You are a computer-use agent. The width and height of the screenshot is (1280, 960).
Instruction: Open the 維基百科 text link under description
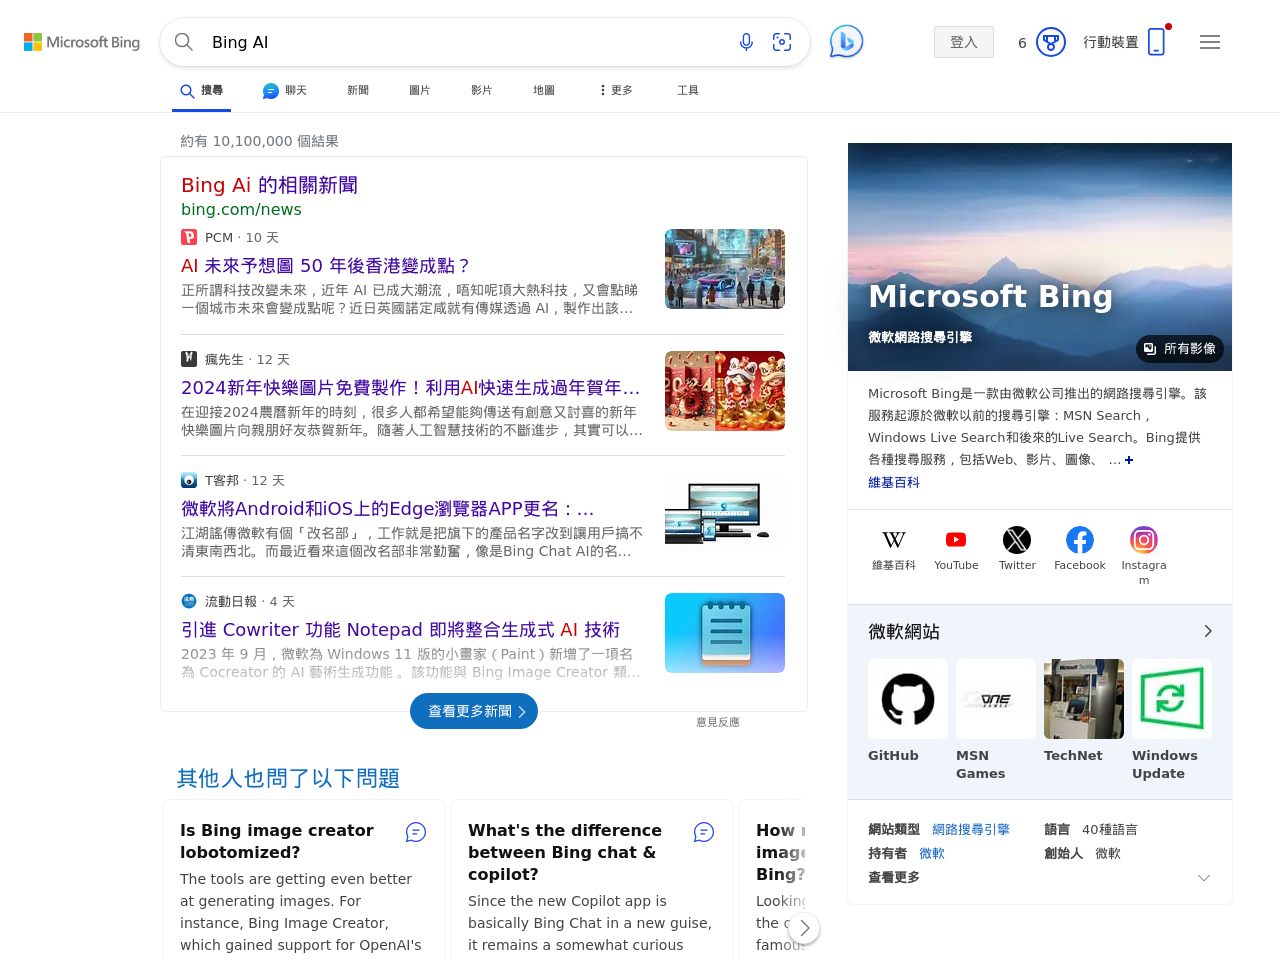pos(894,482)
